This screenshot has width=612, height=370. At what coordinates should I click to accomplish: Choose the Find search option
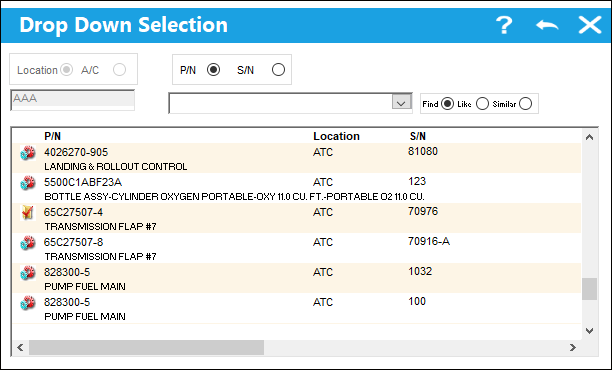(447, 104)
